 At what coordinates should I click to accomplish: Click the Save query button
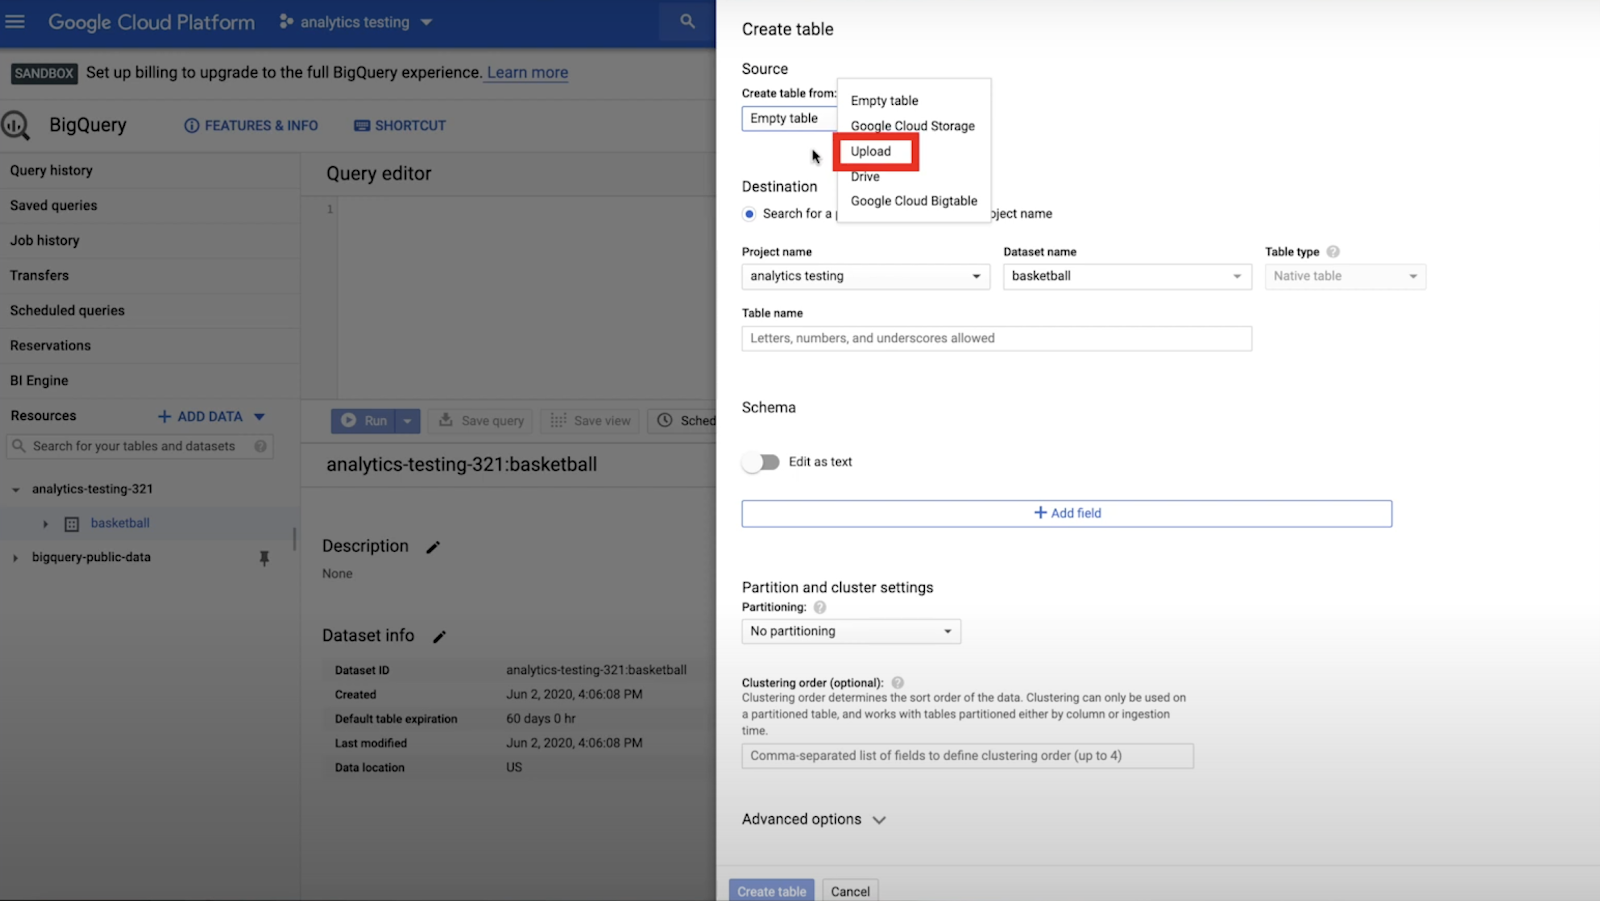coord(481,421)
